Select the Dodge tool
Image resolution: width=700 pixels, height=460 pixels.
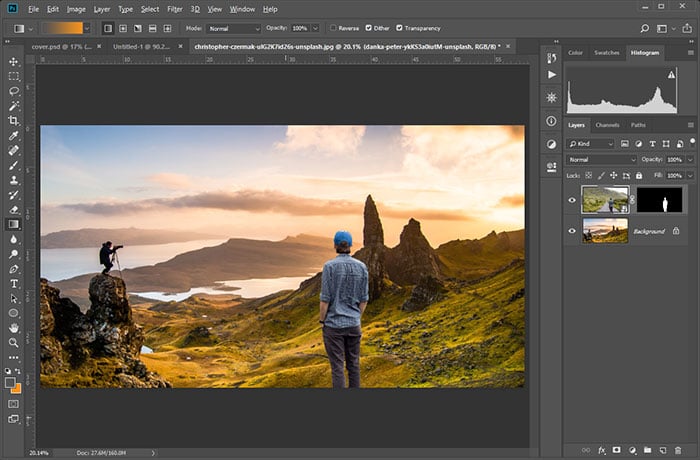(x=13, y=254)
